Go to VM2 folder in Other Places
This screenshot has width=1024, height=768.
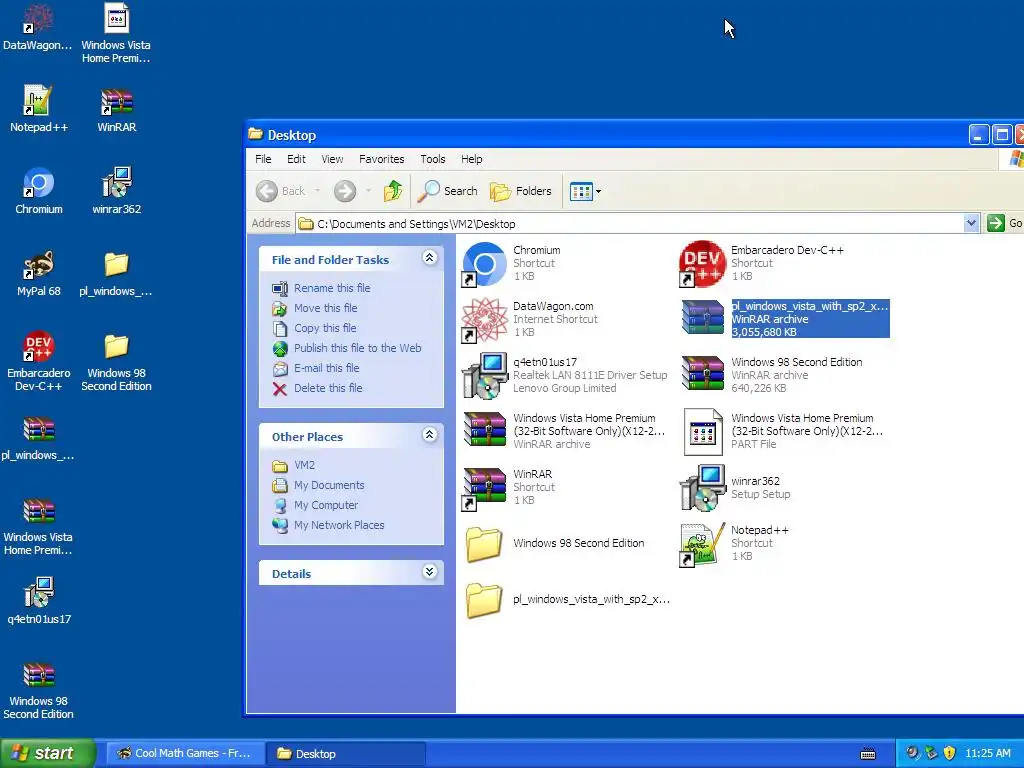(x=304, y=465)
